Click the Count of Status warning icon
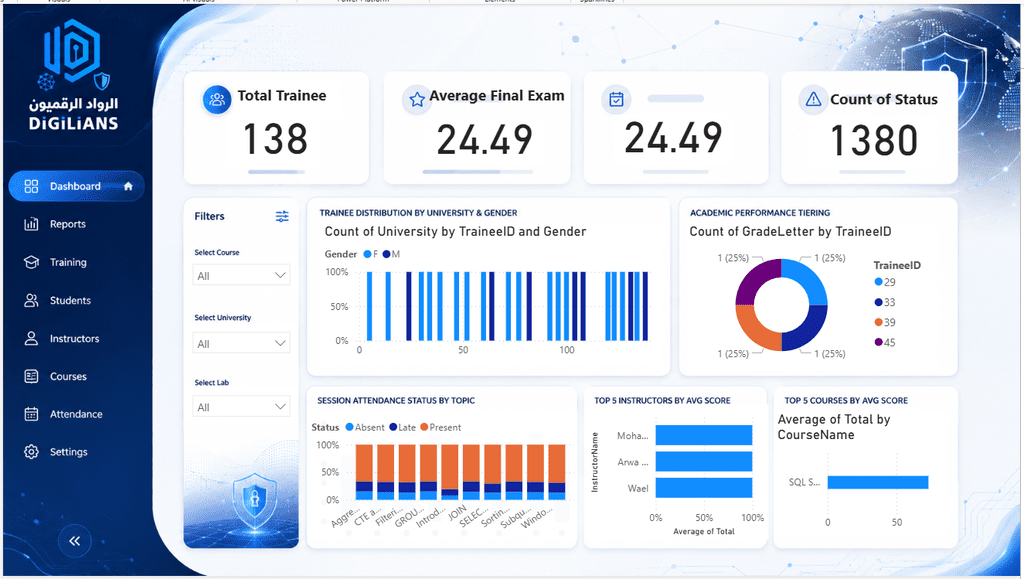 click(x=813, y=99)
